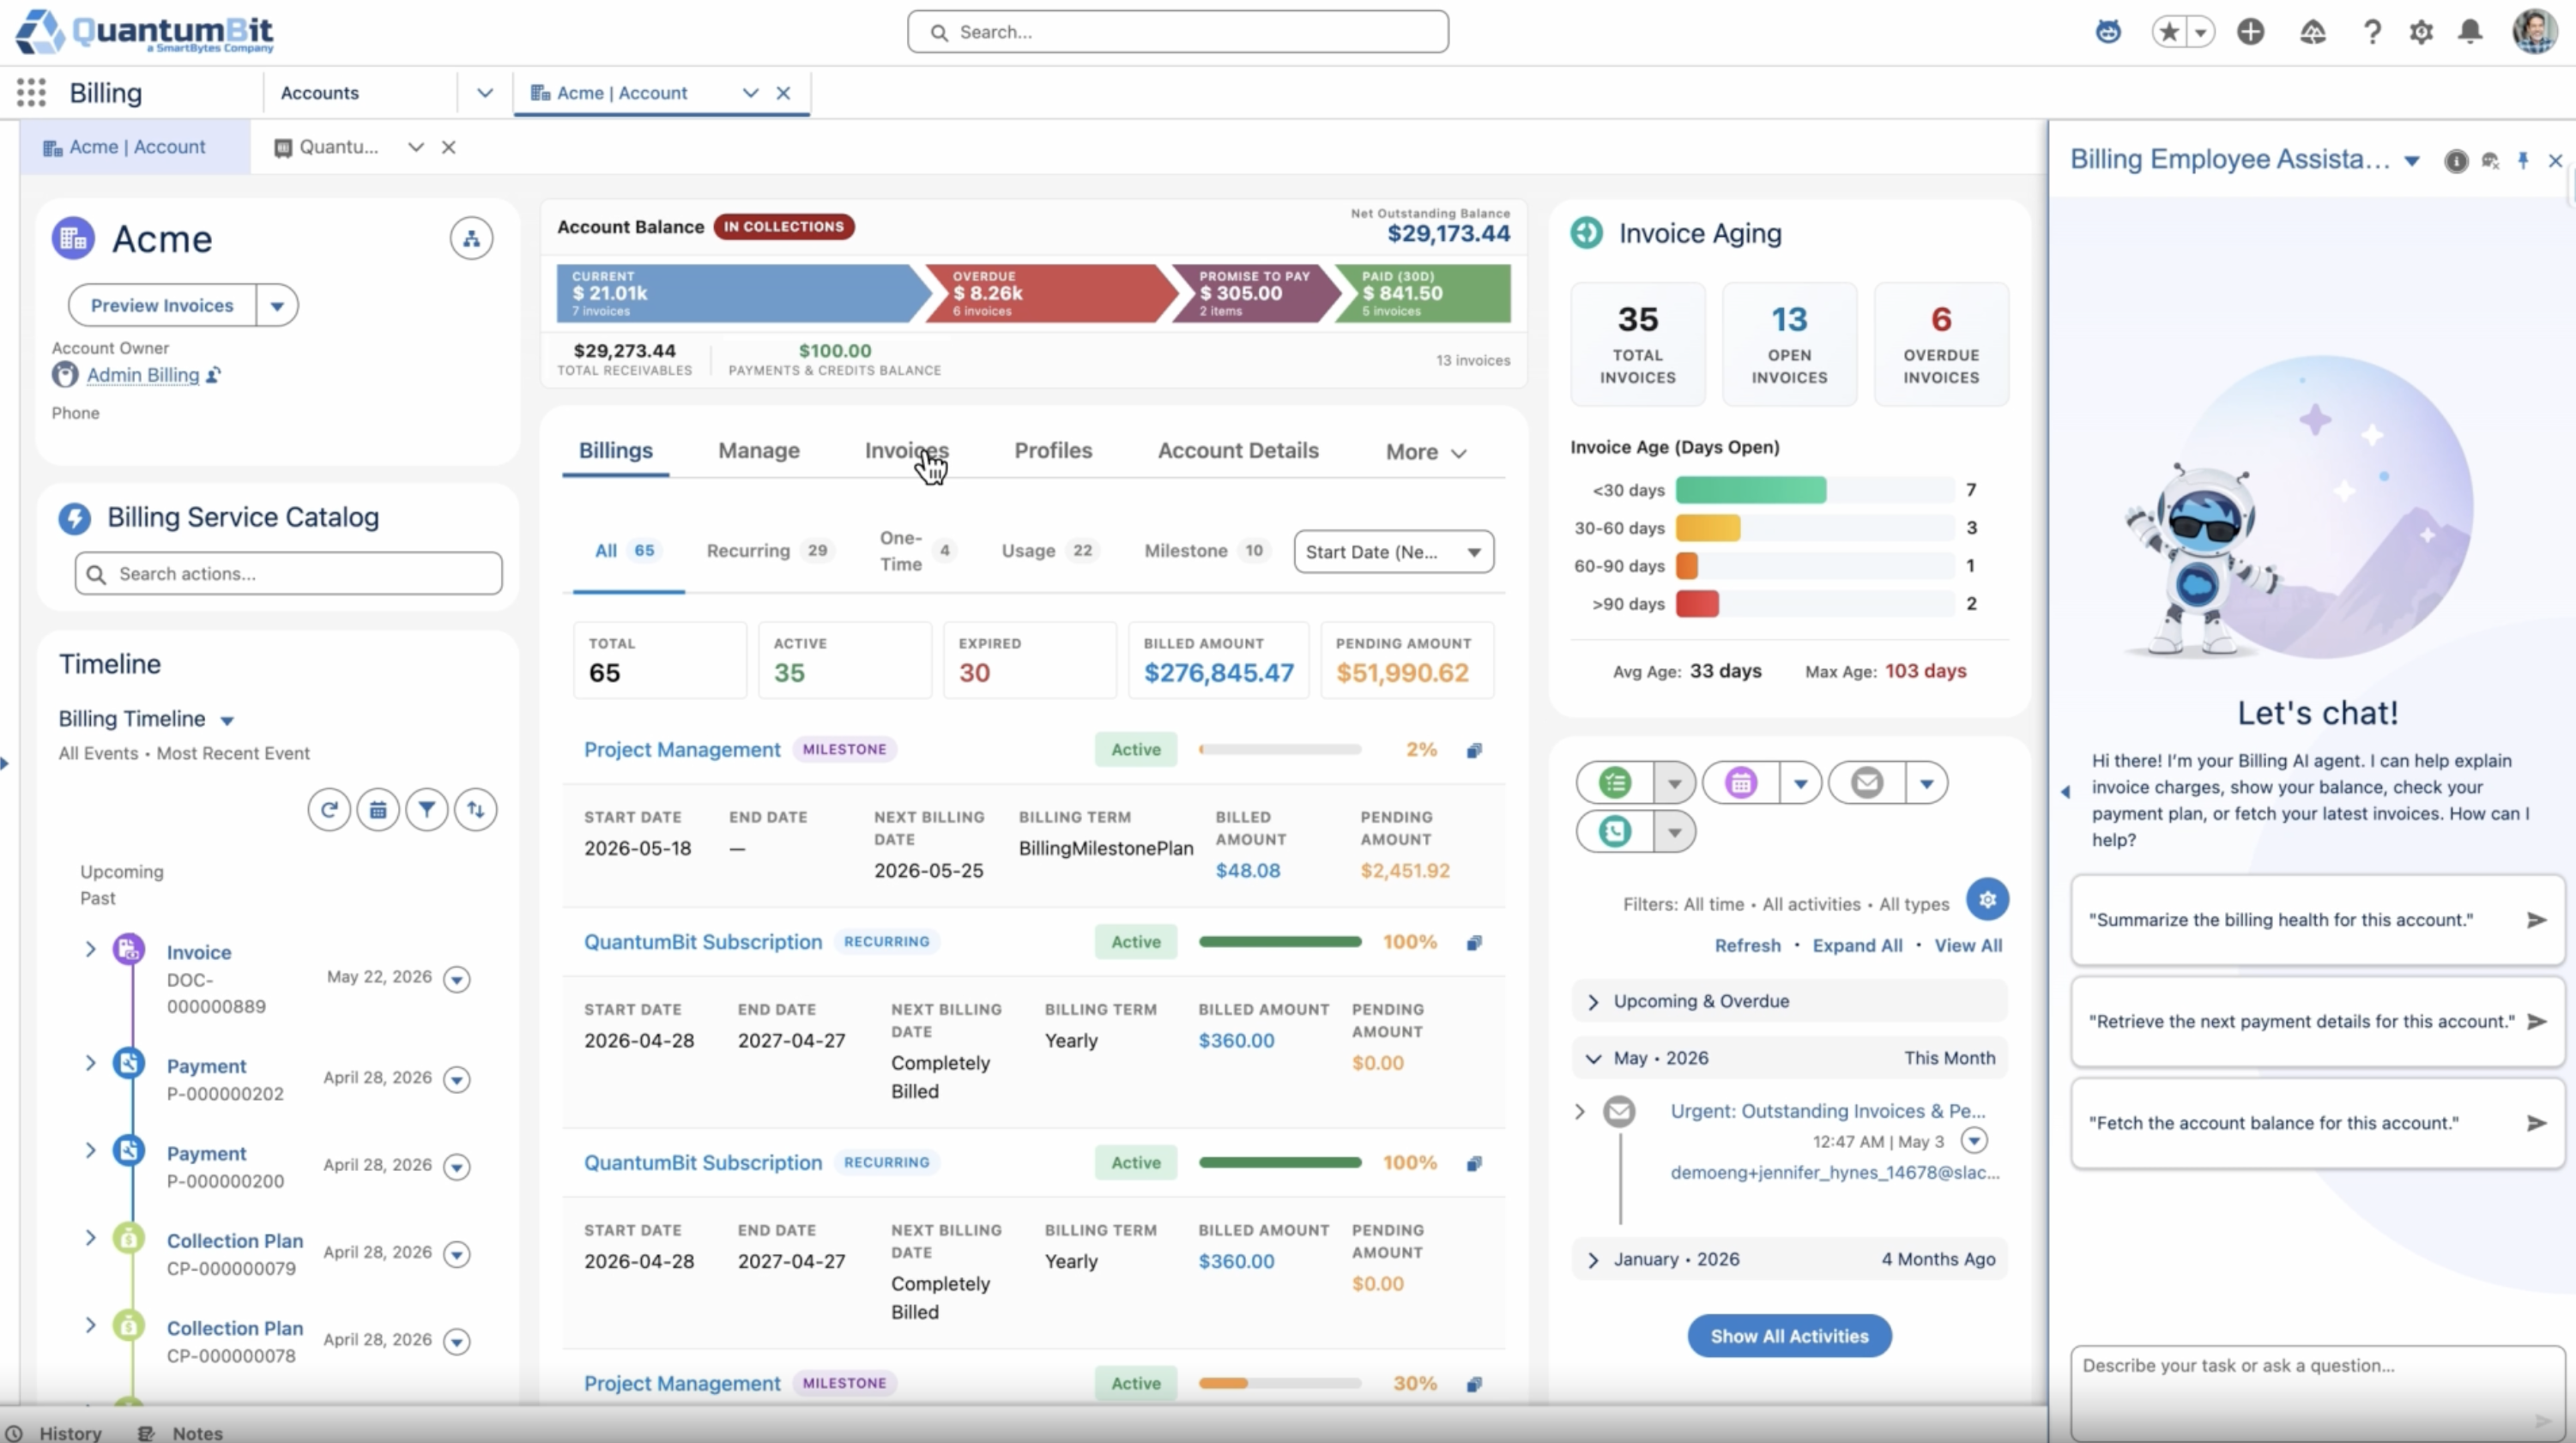Pin the Billing Employee Assistant panel
The width and height of the screenshot is (2576, 1443).
(x=2523, y=161)
